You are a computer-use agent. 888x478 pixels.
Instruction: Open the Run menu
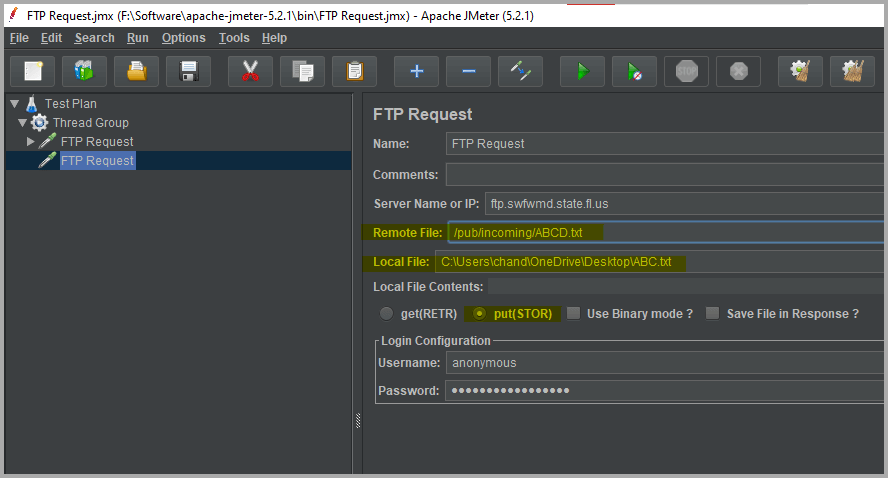coord(137,38)
